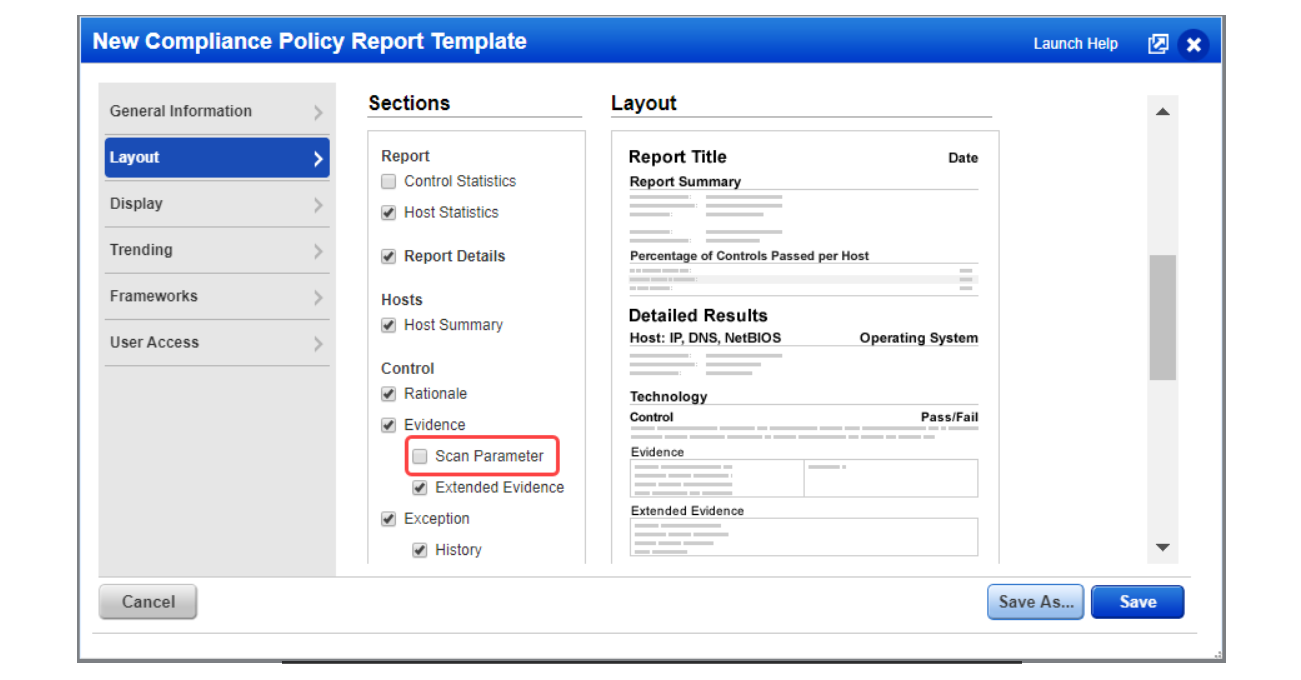Check the highlighted Scan Parameter checkbox
Screen dimensions: 1301x680
(419, 456)
